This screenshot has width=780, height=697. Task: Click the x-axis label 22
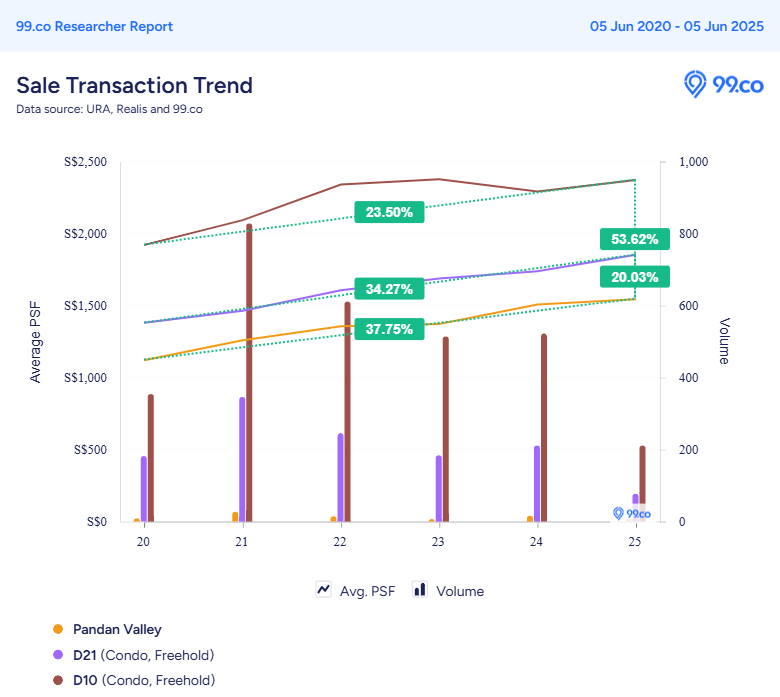pyautogui.click(x=340, y=541)
